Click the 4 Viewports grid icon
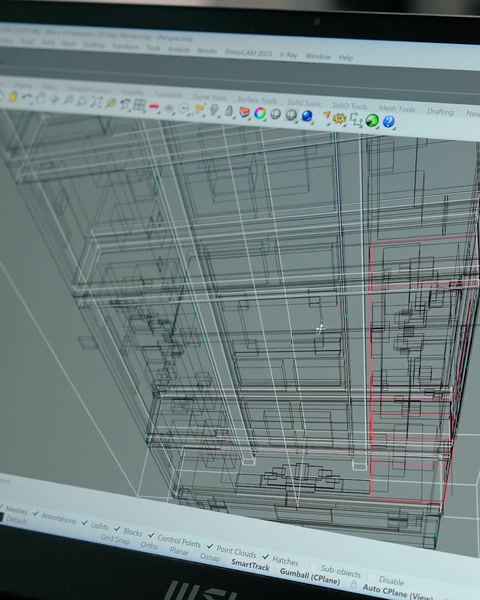This screenshot has width=480, height=600. point(139,105)
